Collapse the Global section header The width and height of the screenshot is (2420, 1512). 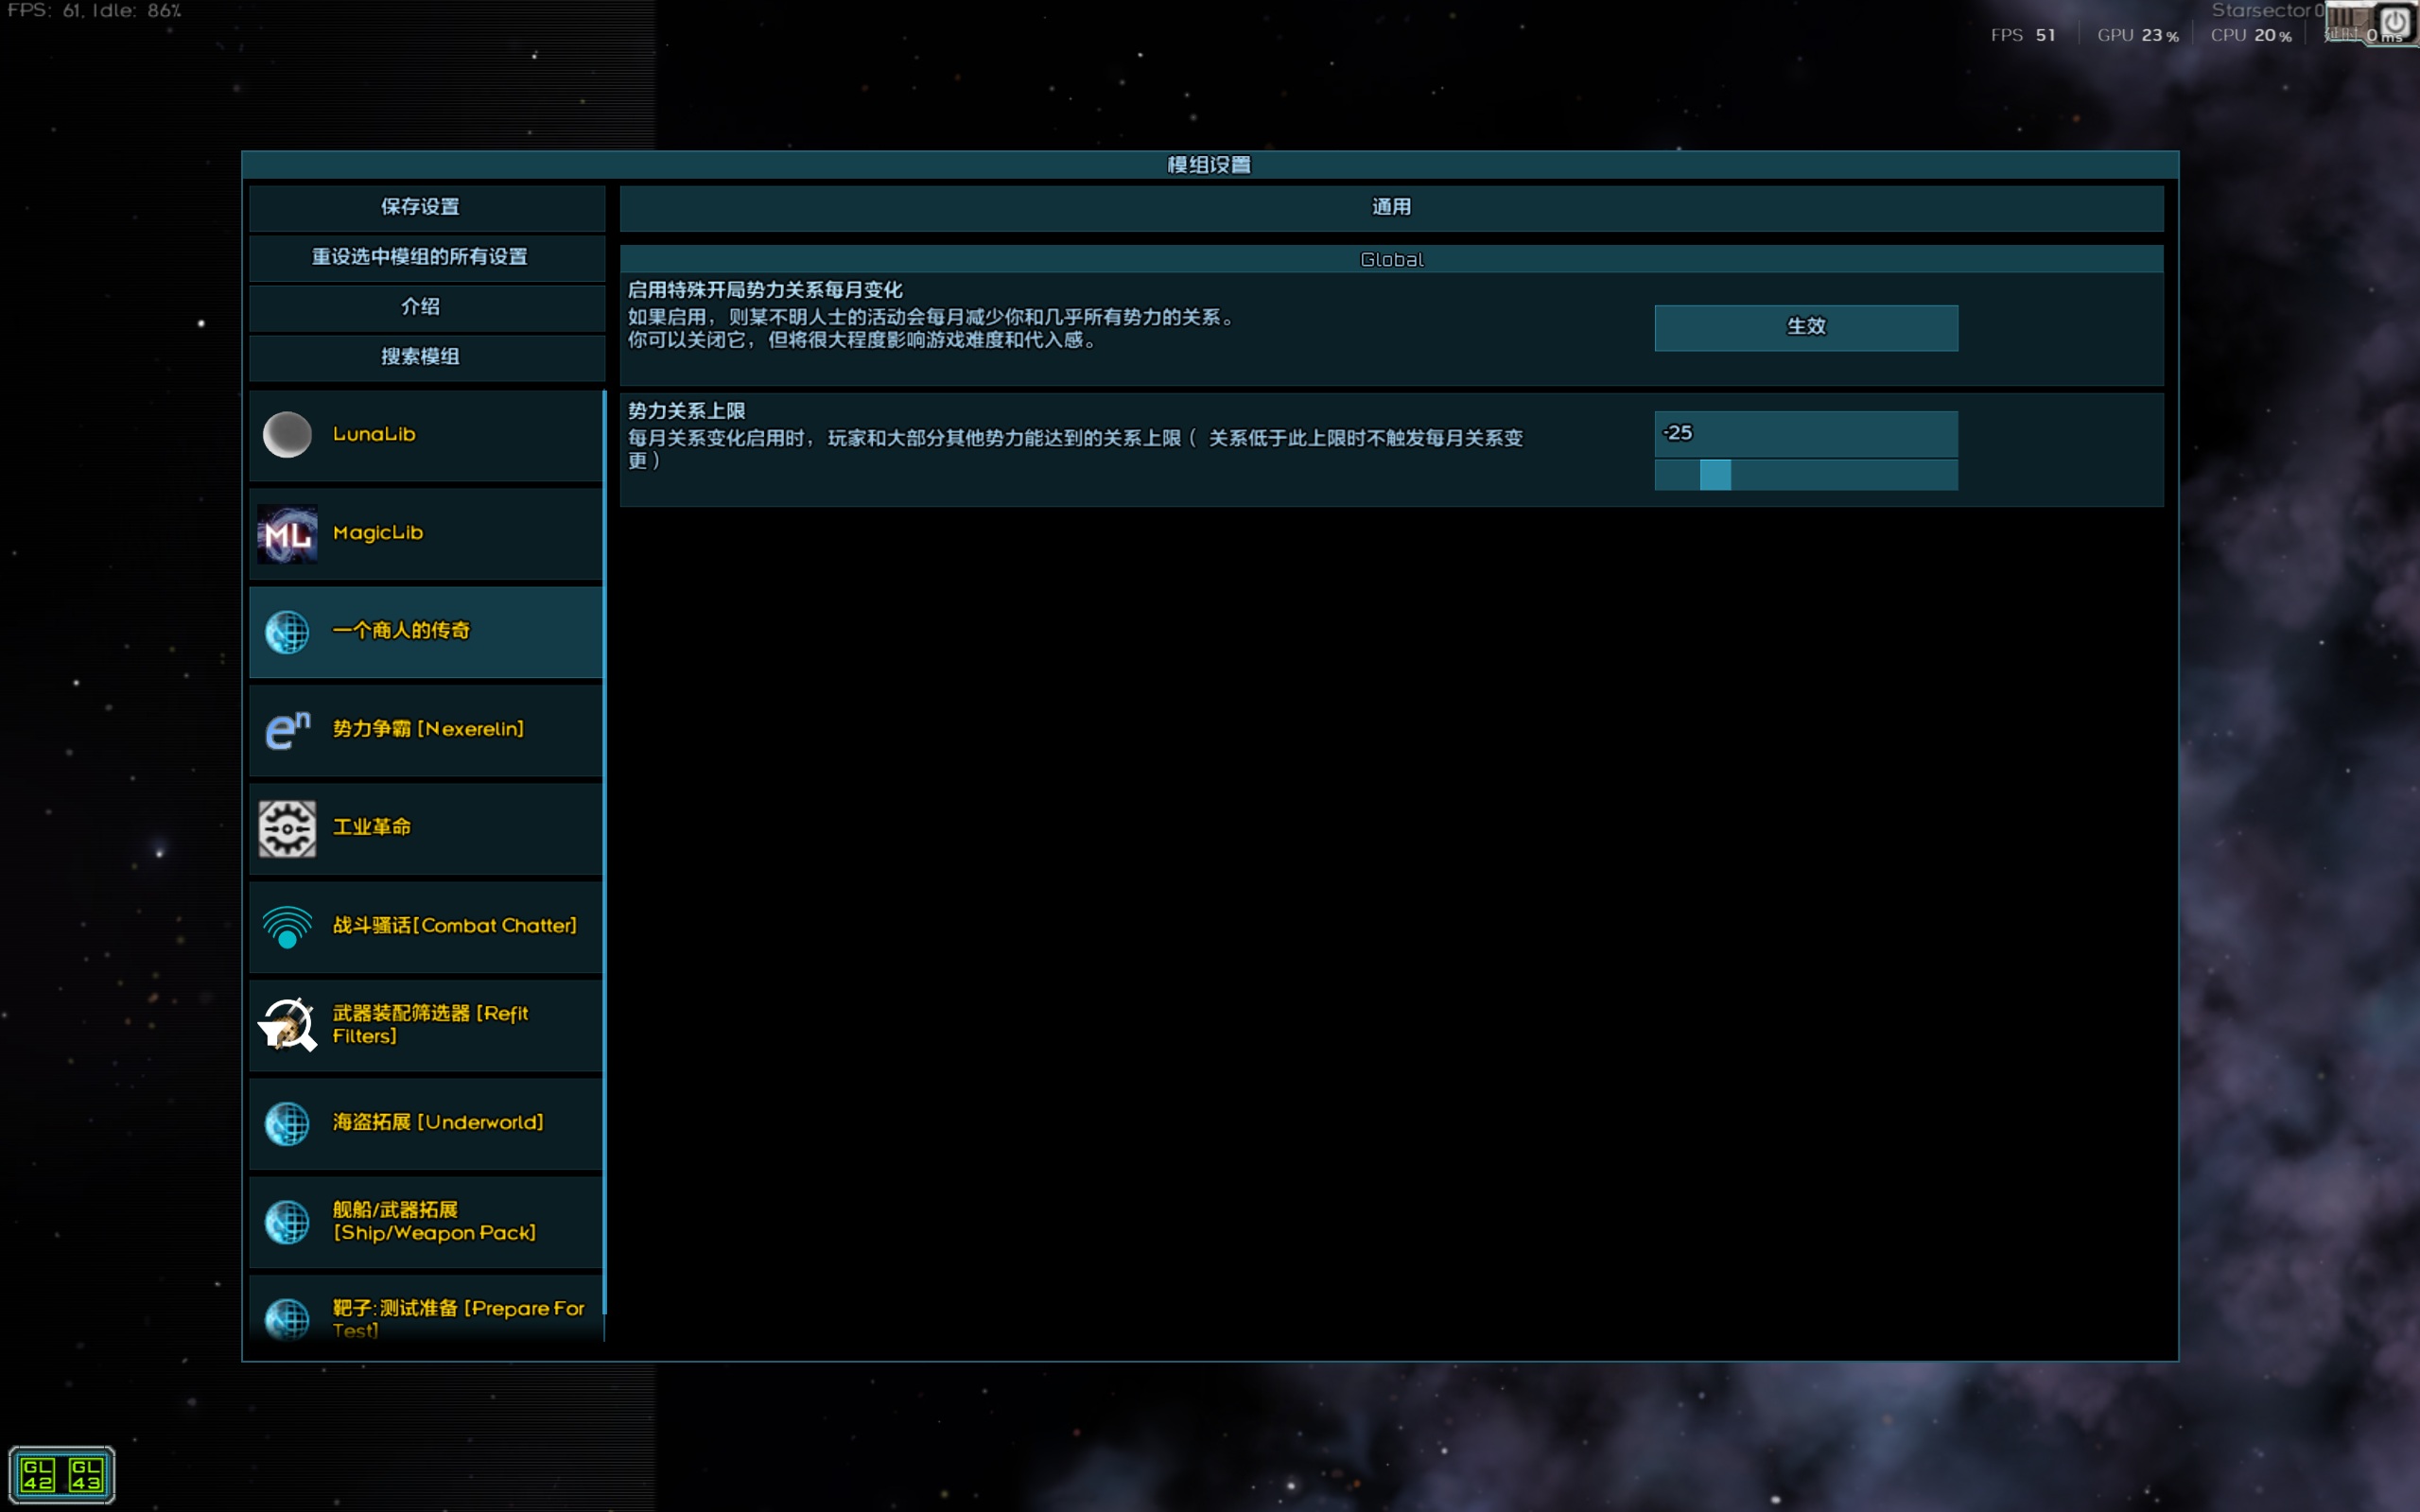click(x=1390, y=260)
